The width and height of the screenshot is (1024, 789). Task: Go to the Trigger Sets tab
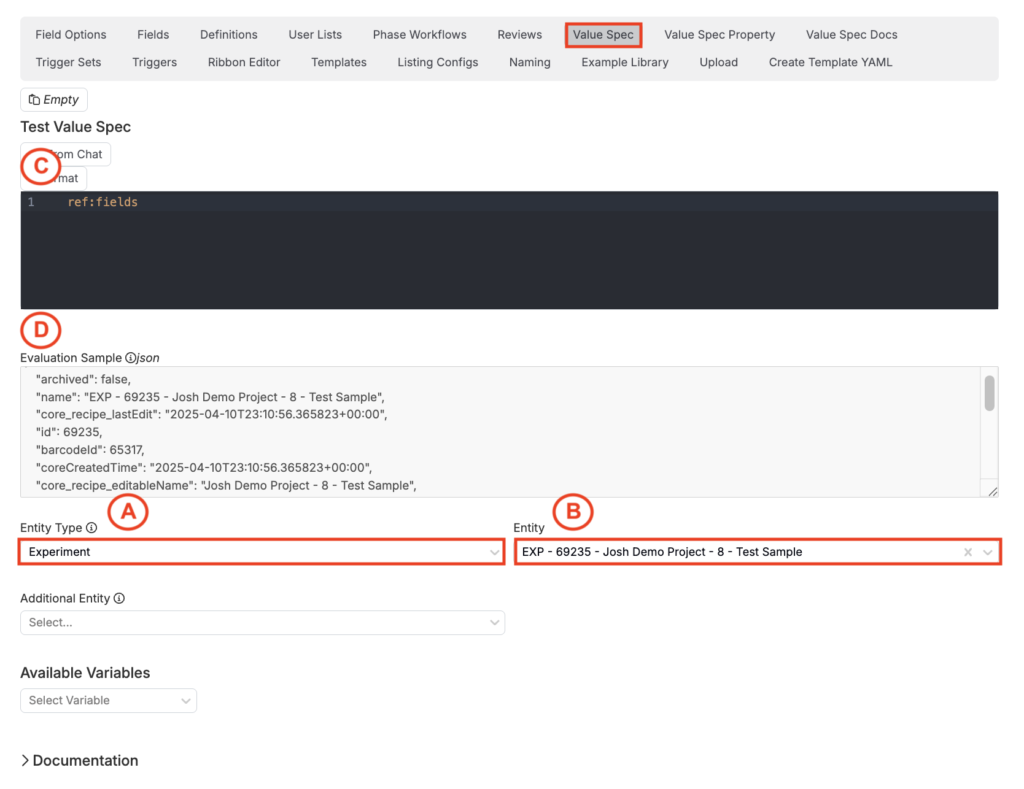tap(68, 62)
